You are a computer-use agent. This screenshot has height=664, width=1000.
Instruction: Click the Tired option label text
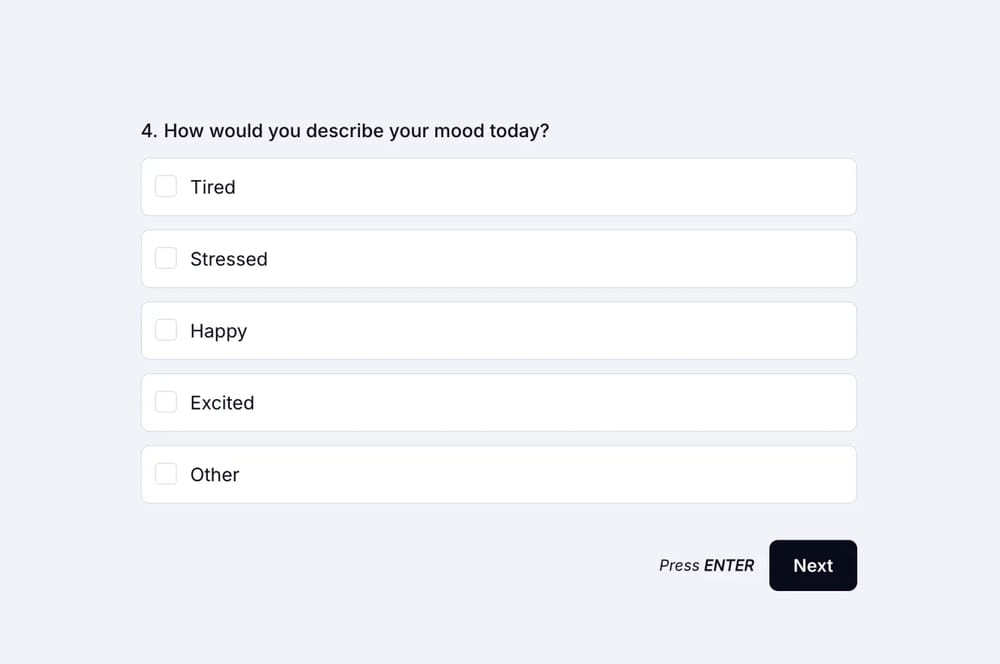(x=213, y=187)
